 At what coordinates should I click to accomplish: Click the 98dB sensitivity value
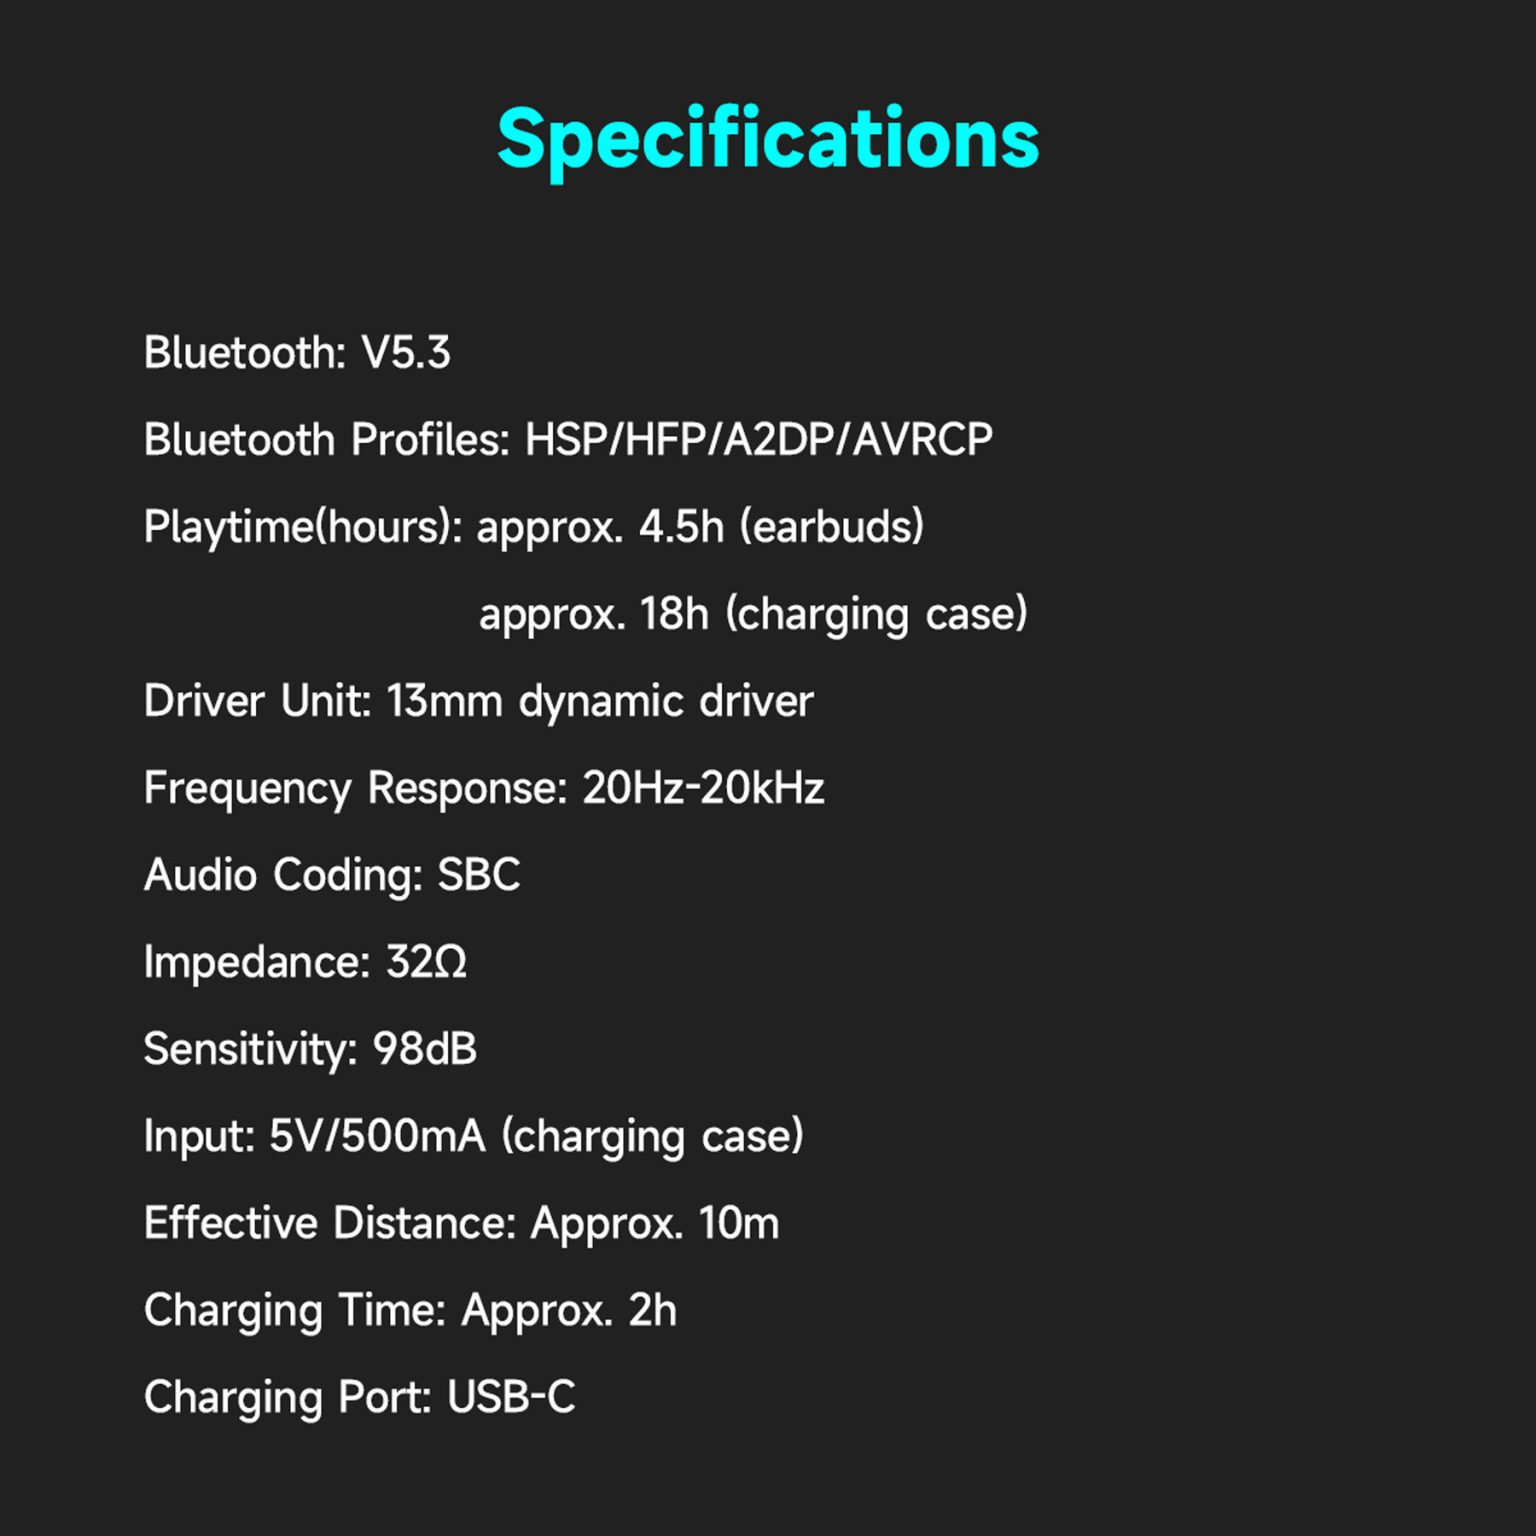(425, 1049)
